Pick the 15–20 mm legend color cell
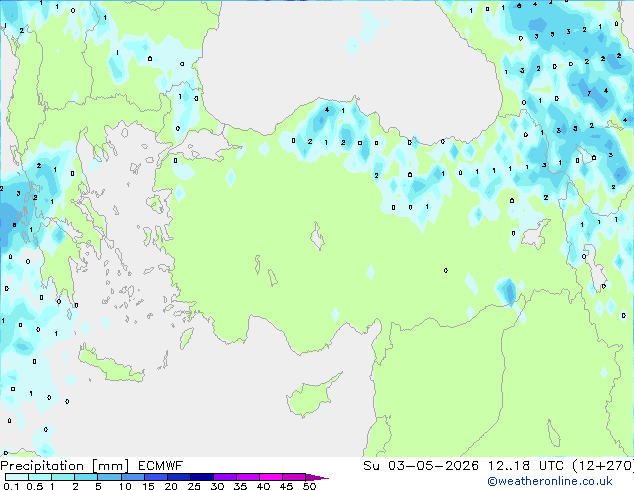The width and height of the screenshot is (634, 490). pyautogui.click(x=155, y=477)
